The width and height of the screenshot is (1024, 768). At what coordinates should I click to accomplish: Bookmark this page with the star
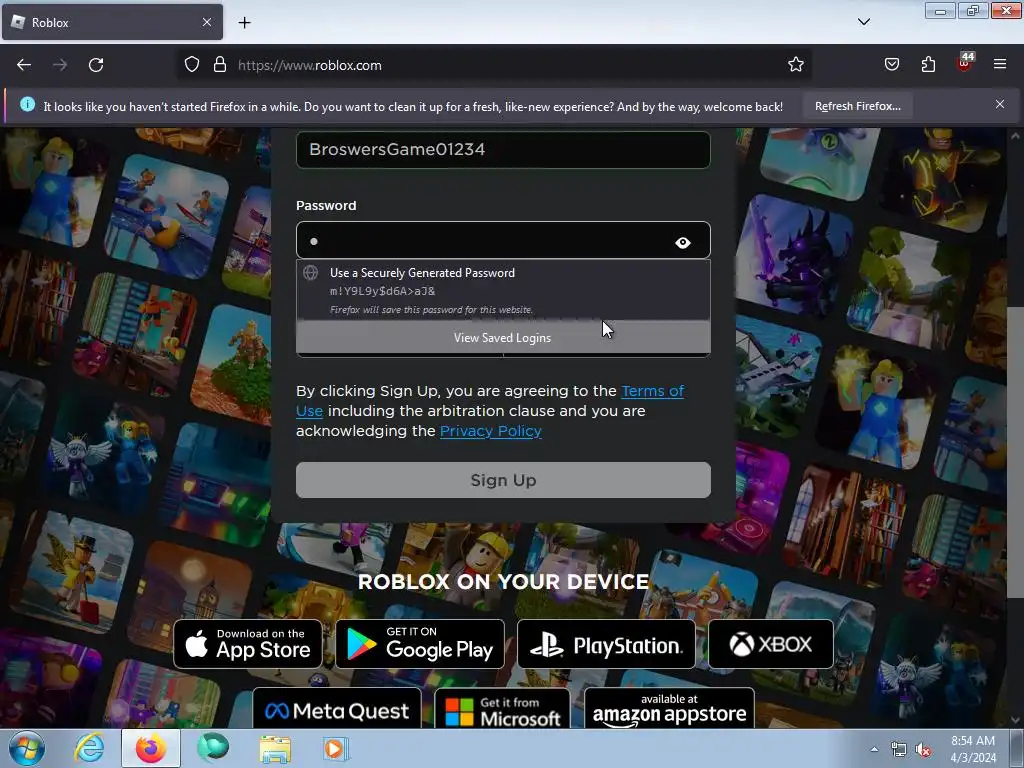[x=795, y=64]
